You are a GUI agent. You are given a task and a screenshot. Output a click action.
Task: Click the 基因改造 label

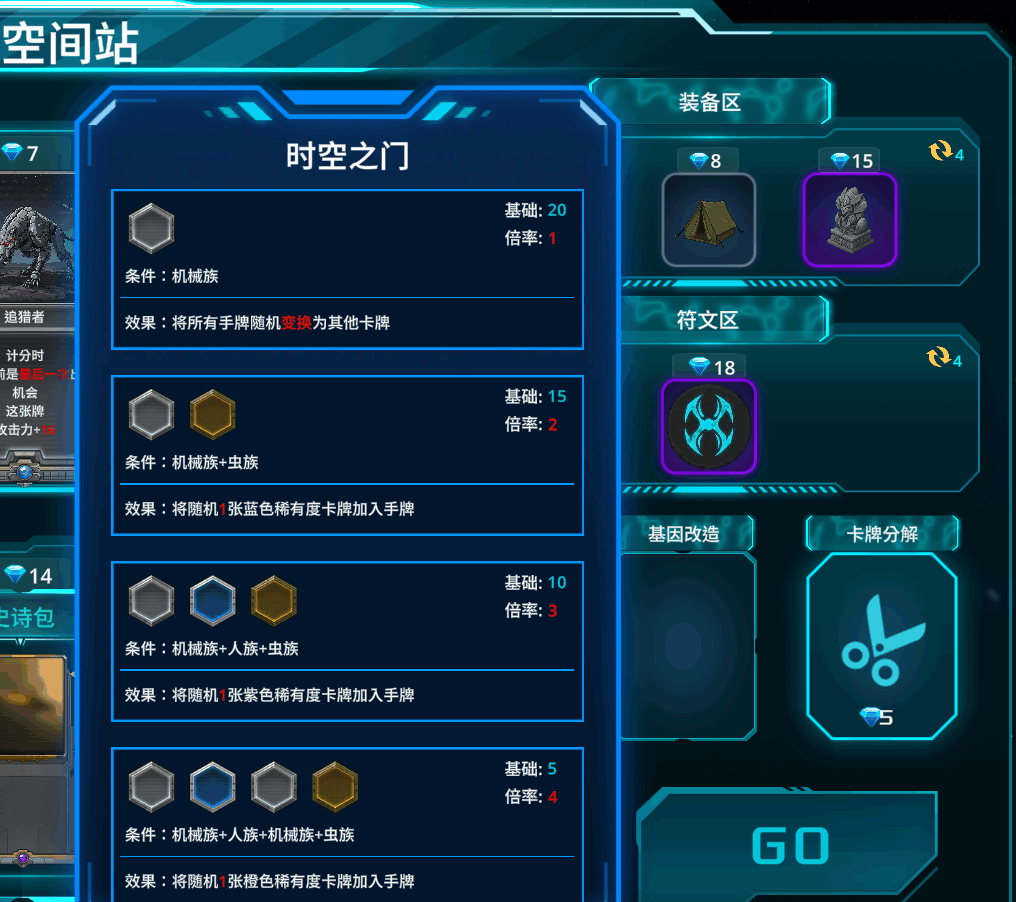[x=684, y=534]
